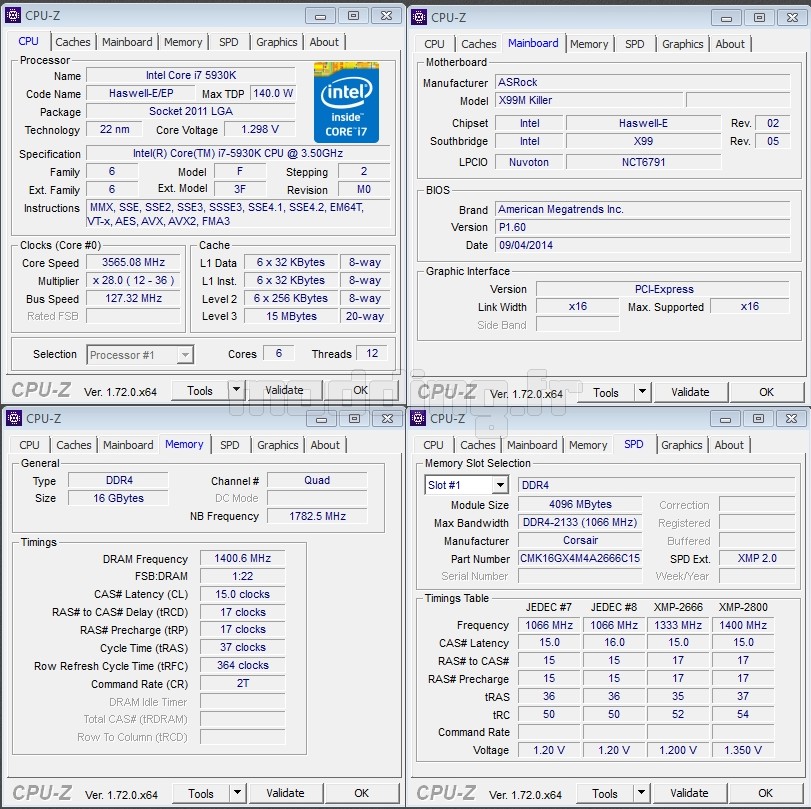Expand the Tools dropdown arrow in the Mainboard window
This screenshot has height=809, width=811.
(x=642, y=392)
